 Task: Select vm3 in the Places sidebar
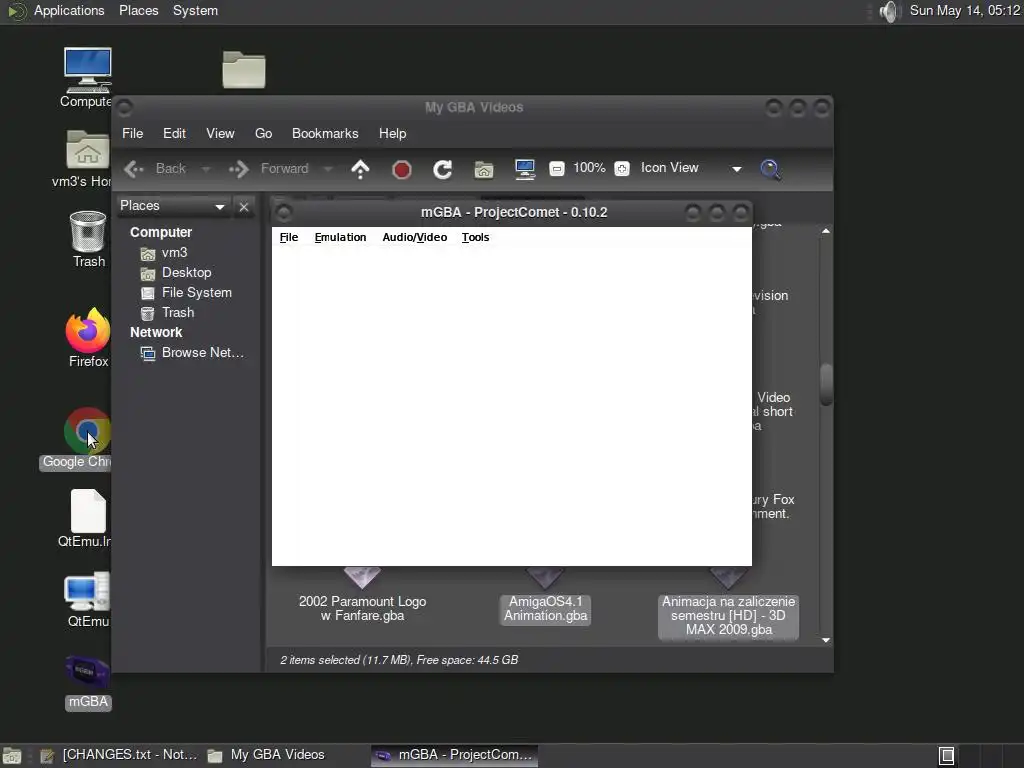click(164, 253)
